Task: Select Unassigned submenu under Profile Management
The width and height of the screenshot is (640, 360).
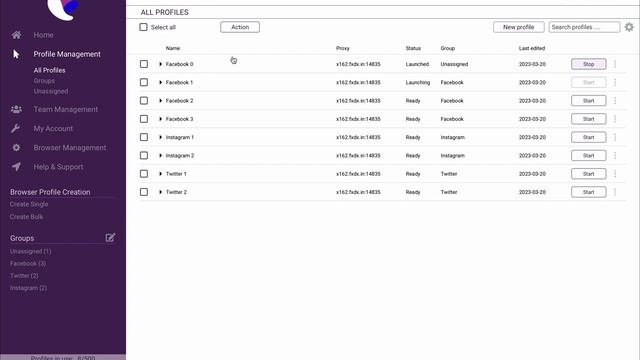Action: (51, 91)
